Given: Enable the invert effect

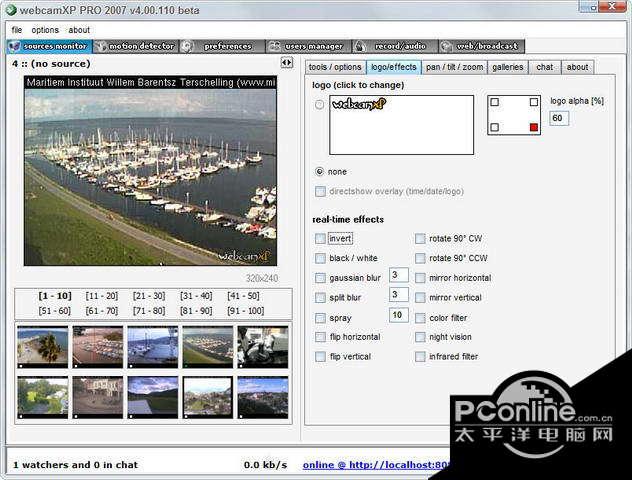Looking at the screenshot, I should (x=320, y=239).
